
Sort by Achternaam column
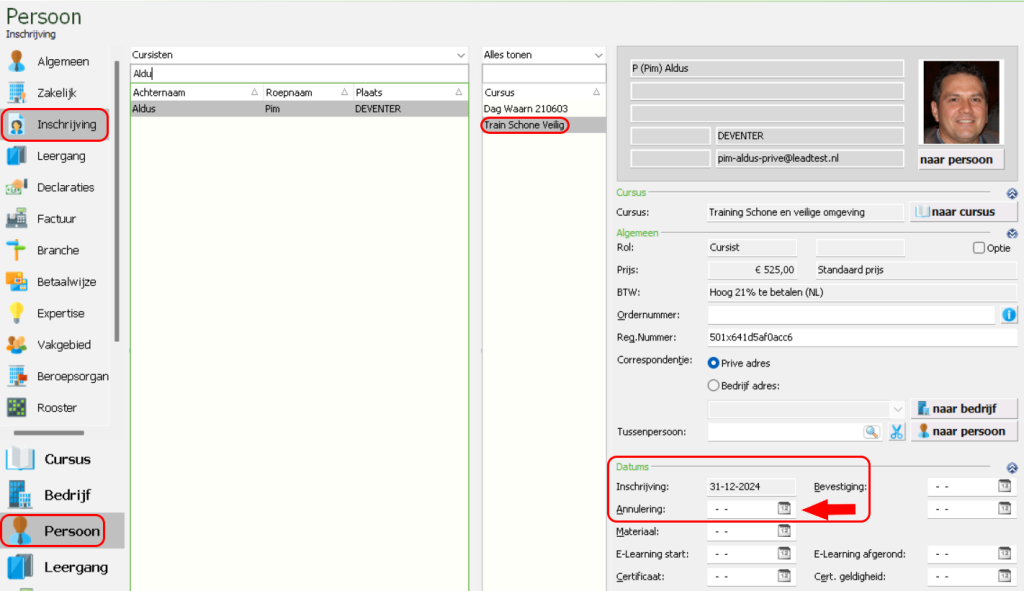coord(197,92)
